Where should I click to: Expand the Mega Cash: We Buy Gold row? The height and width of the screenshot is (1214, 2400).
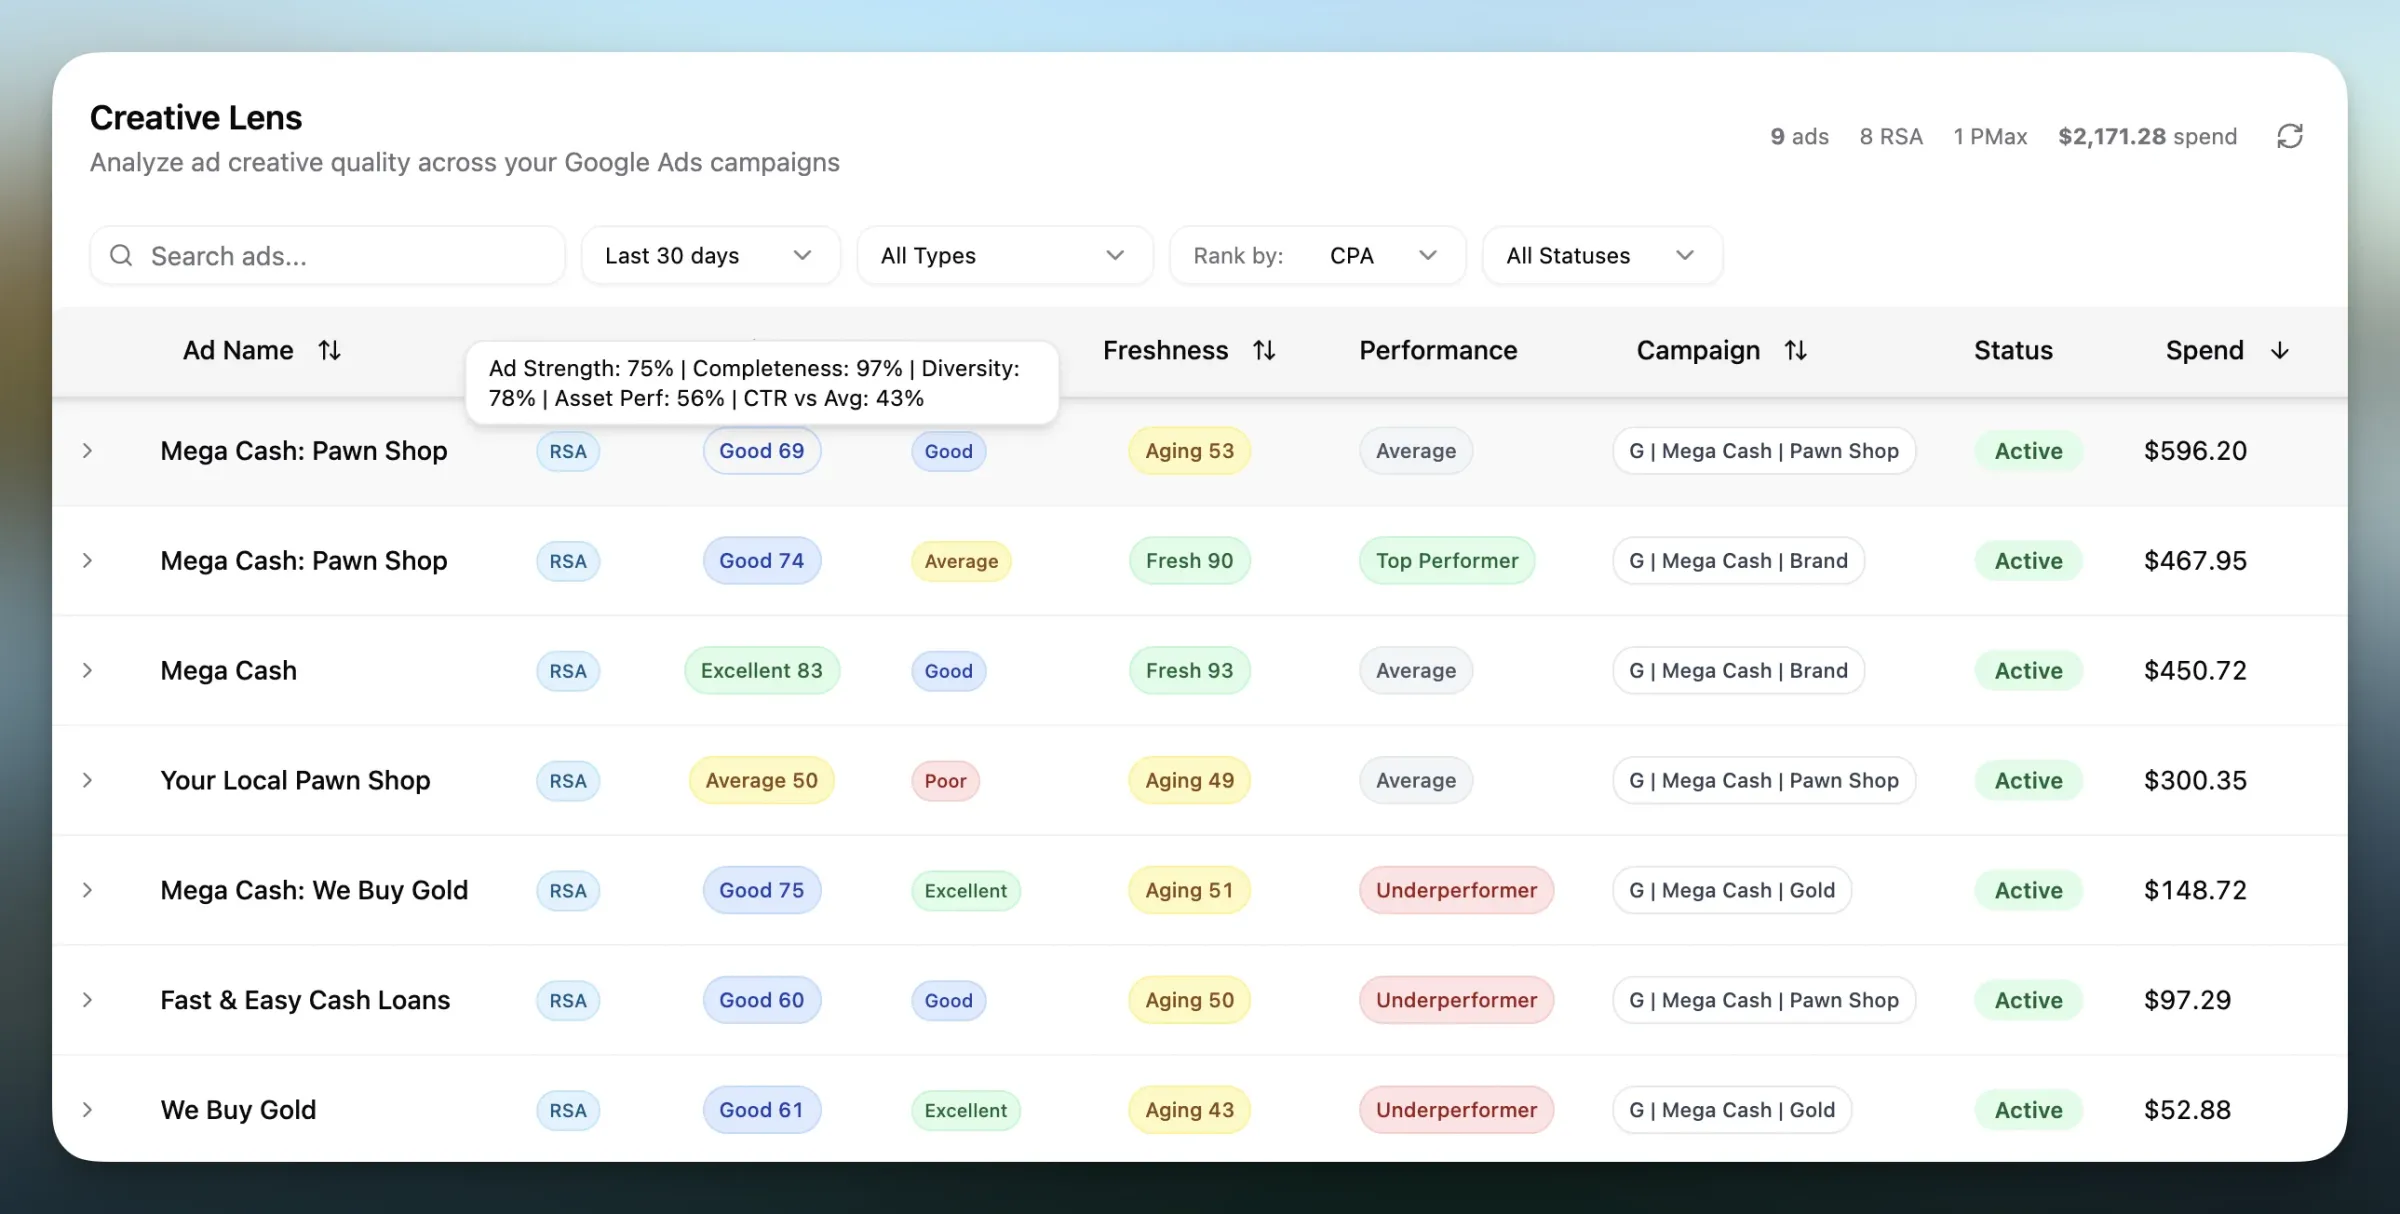pos(87,891)
